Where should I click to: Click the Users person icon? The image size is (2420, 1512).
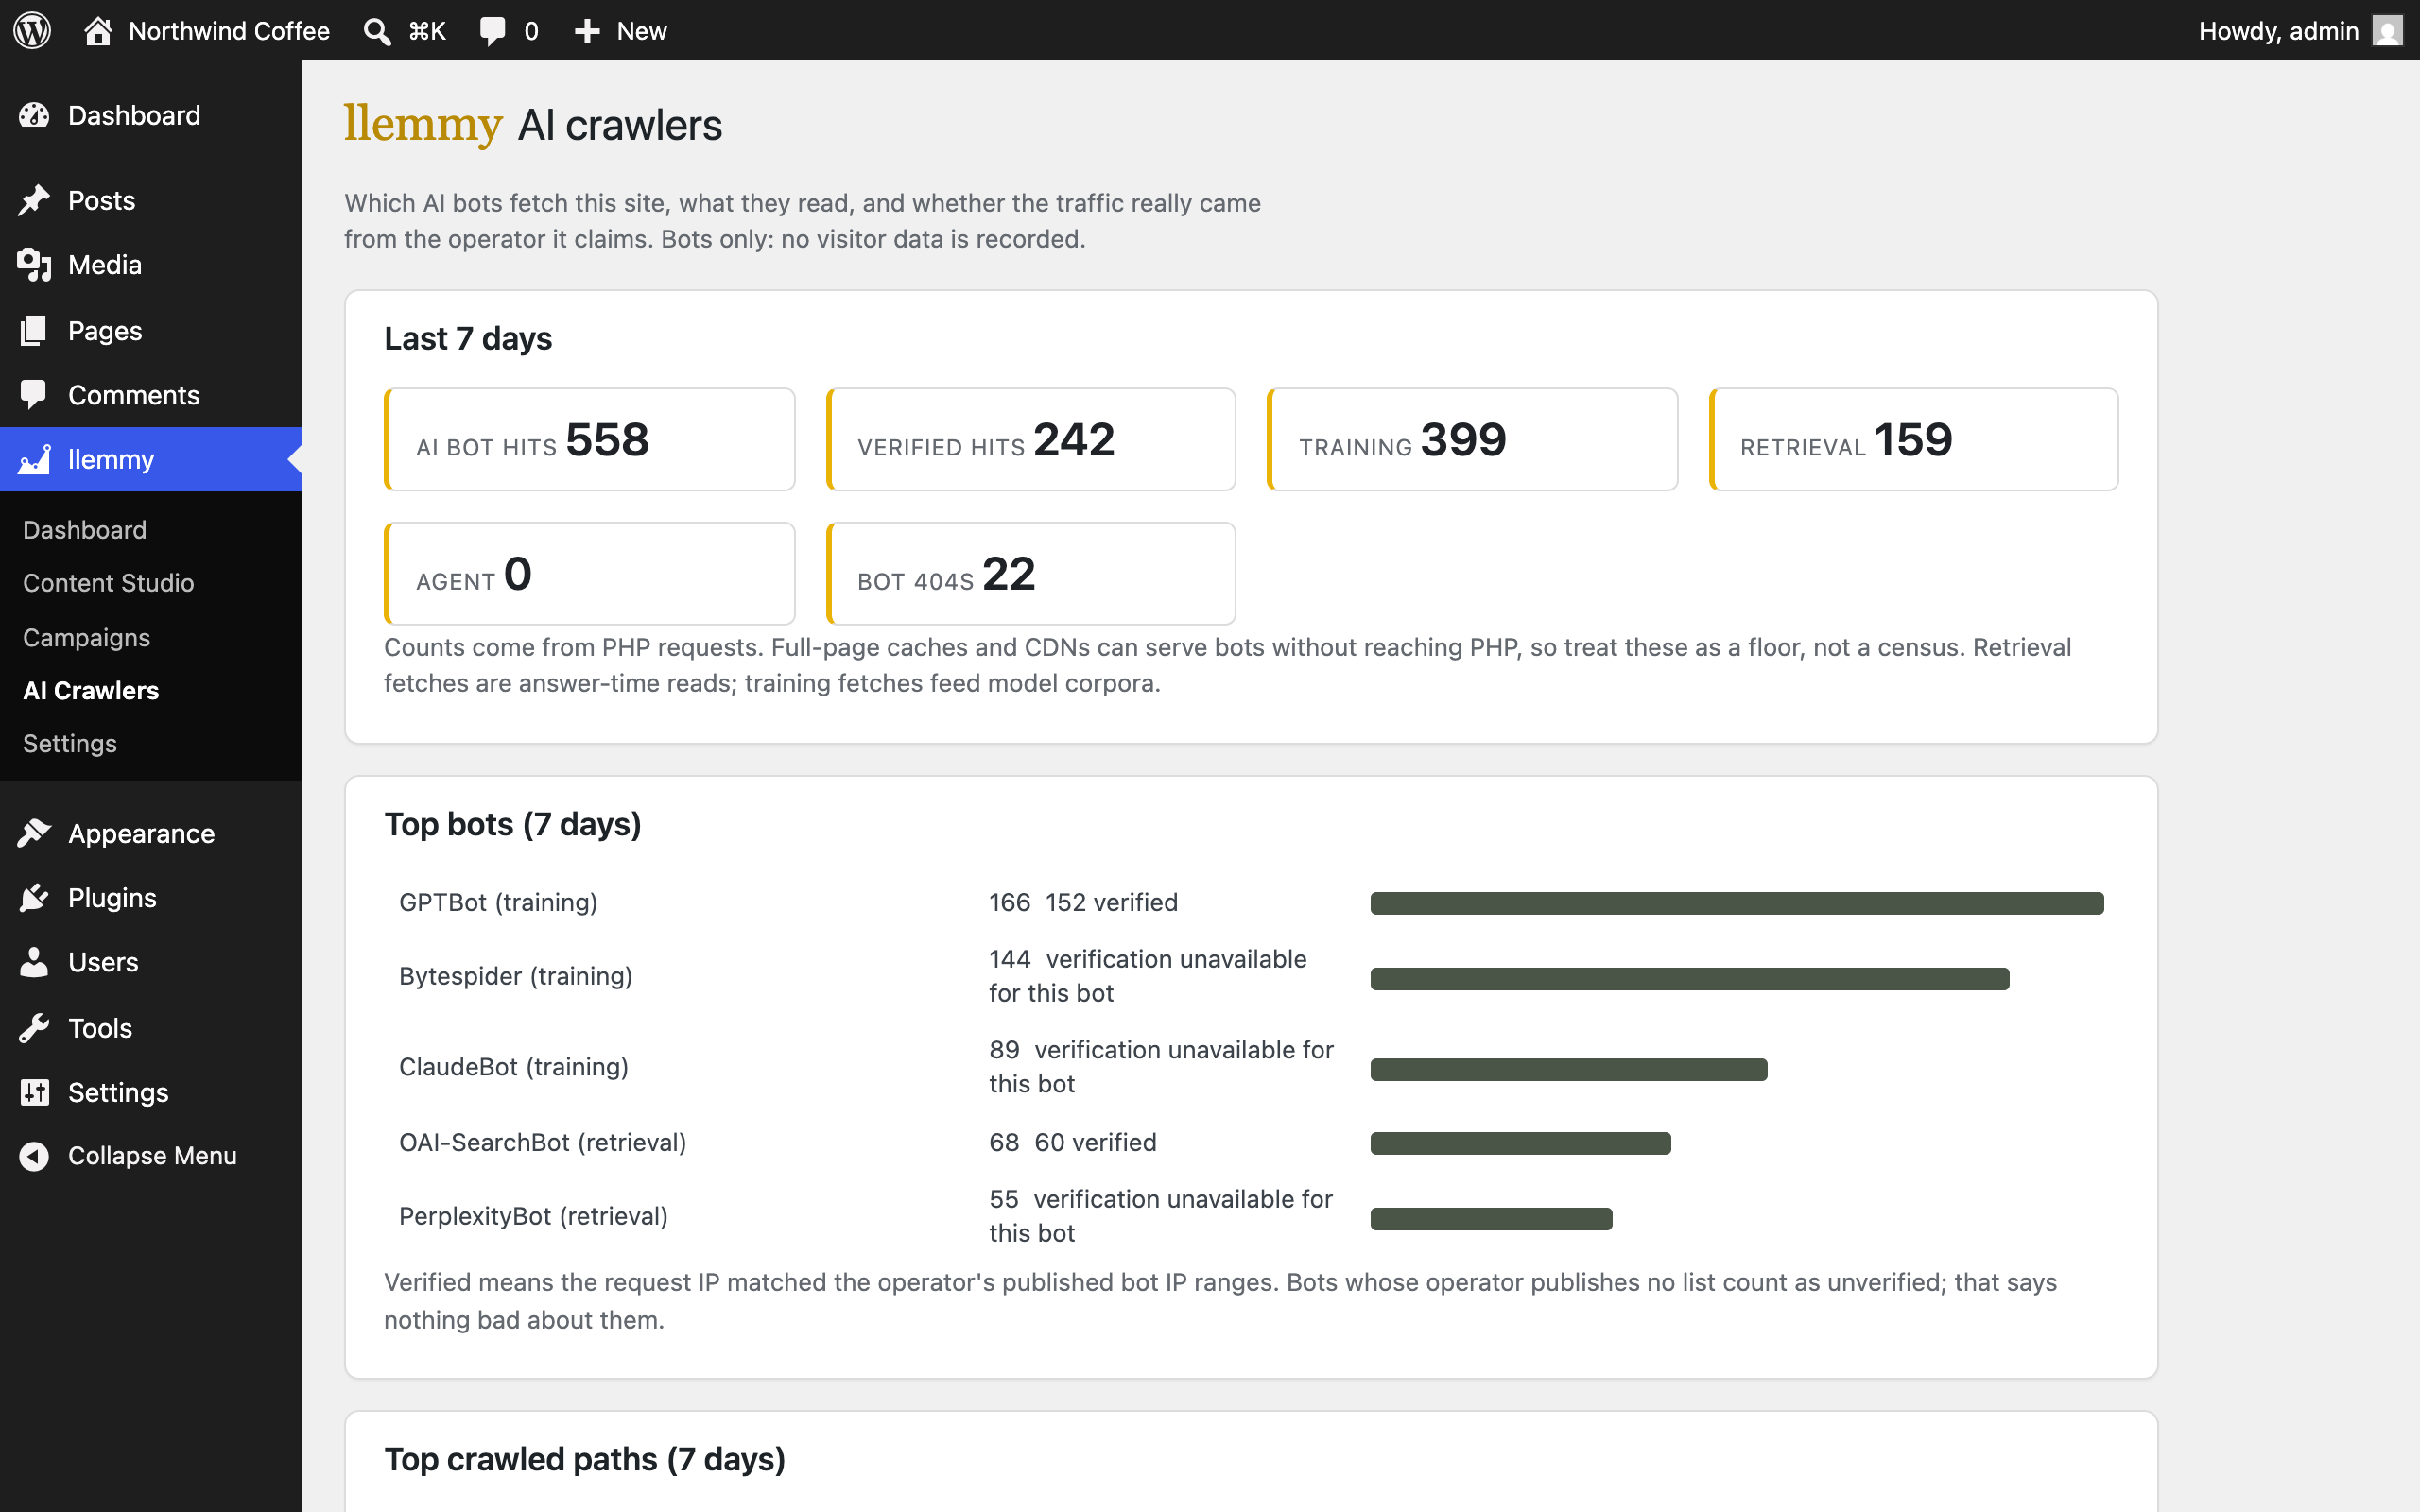pyautogui.click(x=34, y=962)
